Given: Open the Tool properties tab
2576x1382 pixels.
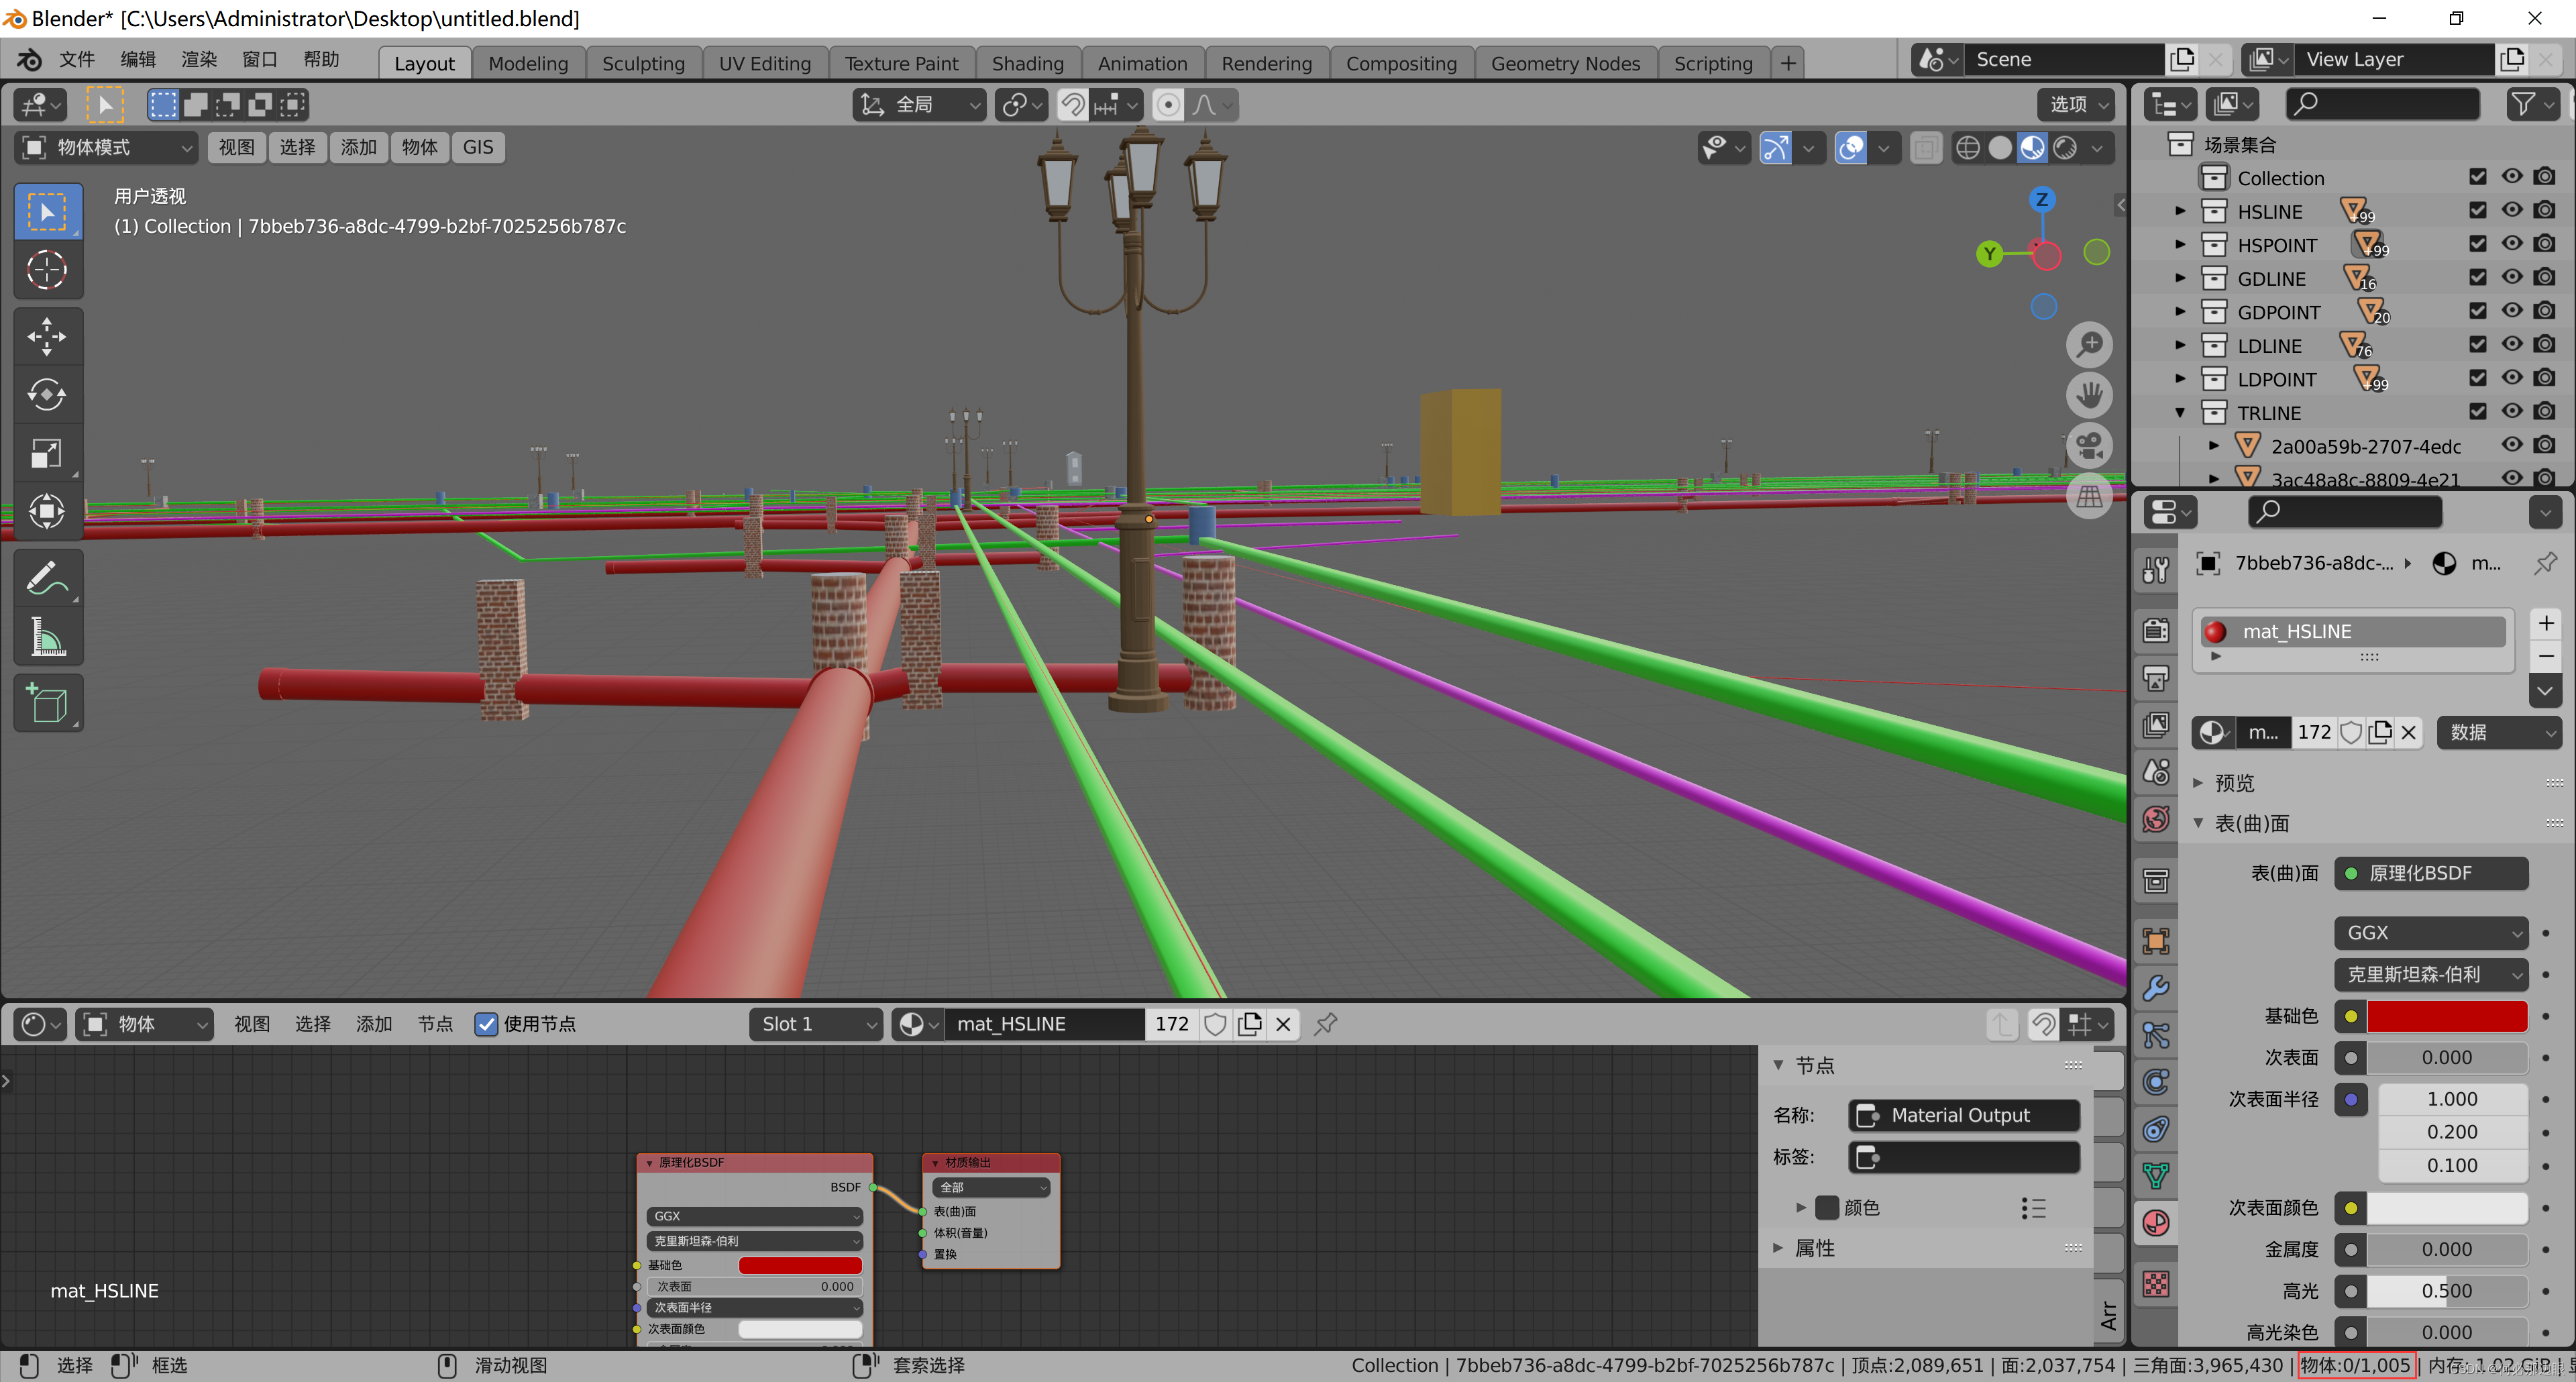Looking at the screenshot, I should click(2156, 570).
